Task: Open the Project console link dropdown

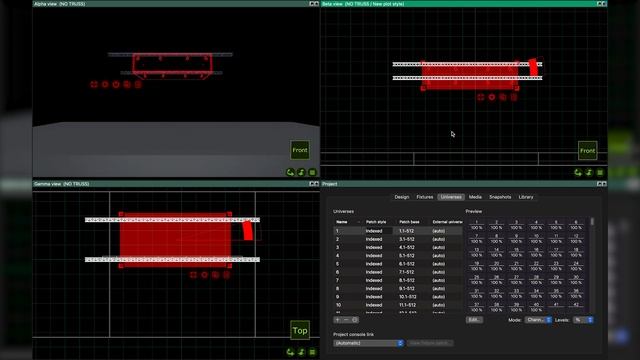Action: (x=369, y=343)
